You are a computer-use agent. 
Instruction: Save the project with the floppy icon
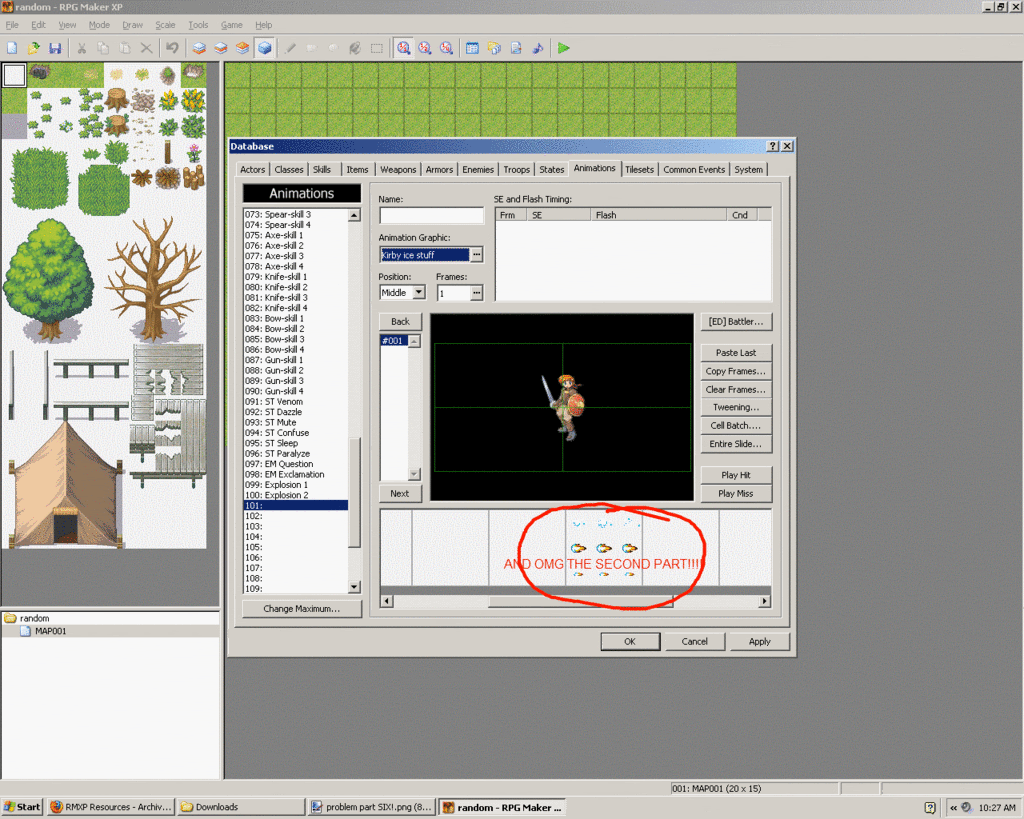click(x=55, y=48)
